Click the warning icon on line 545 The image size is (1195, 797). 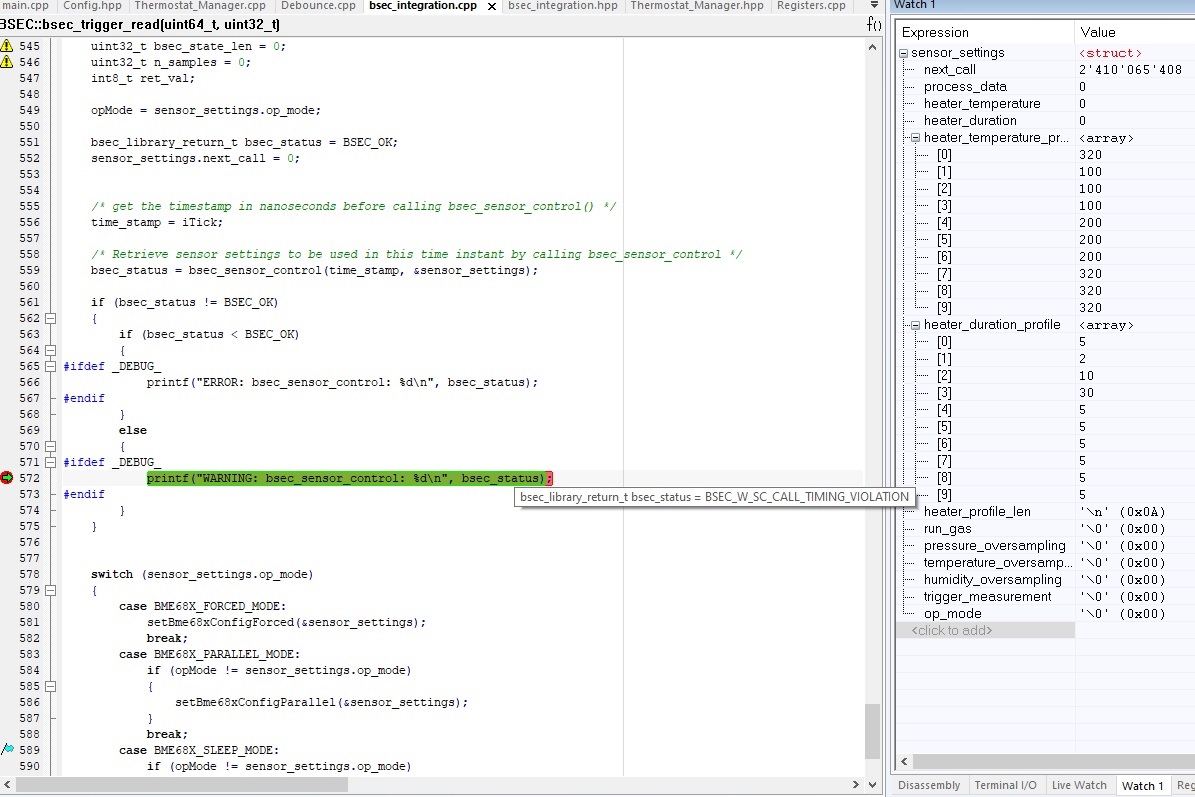pyautogui.click(x=7, y=46)
